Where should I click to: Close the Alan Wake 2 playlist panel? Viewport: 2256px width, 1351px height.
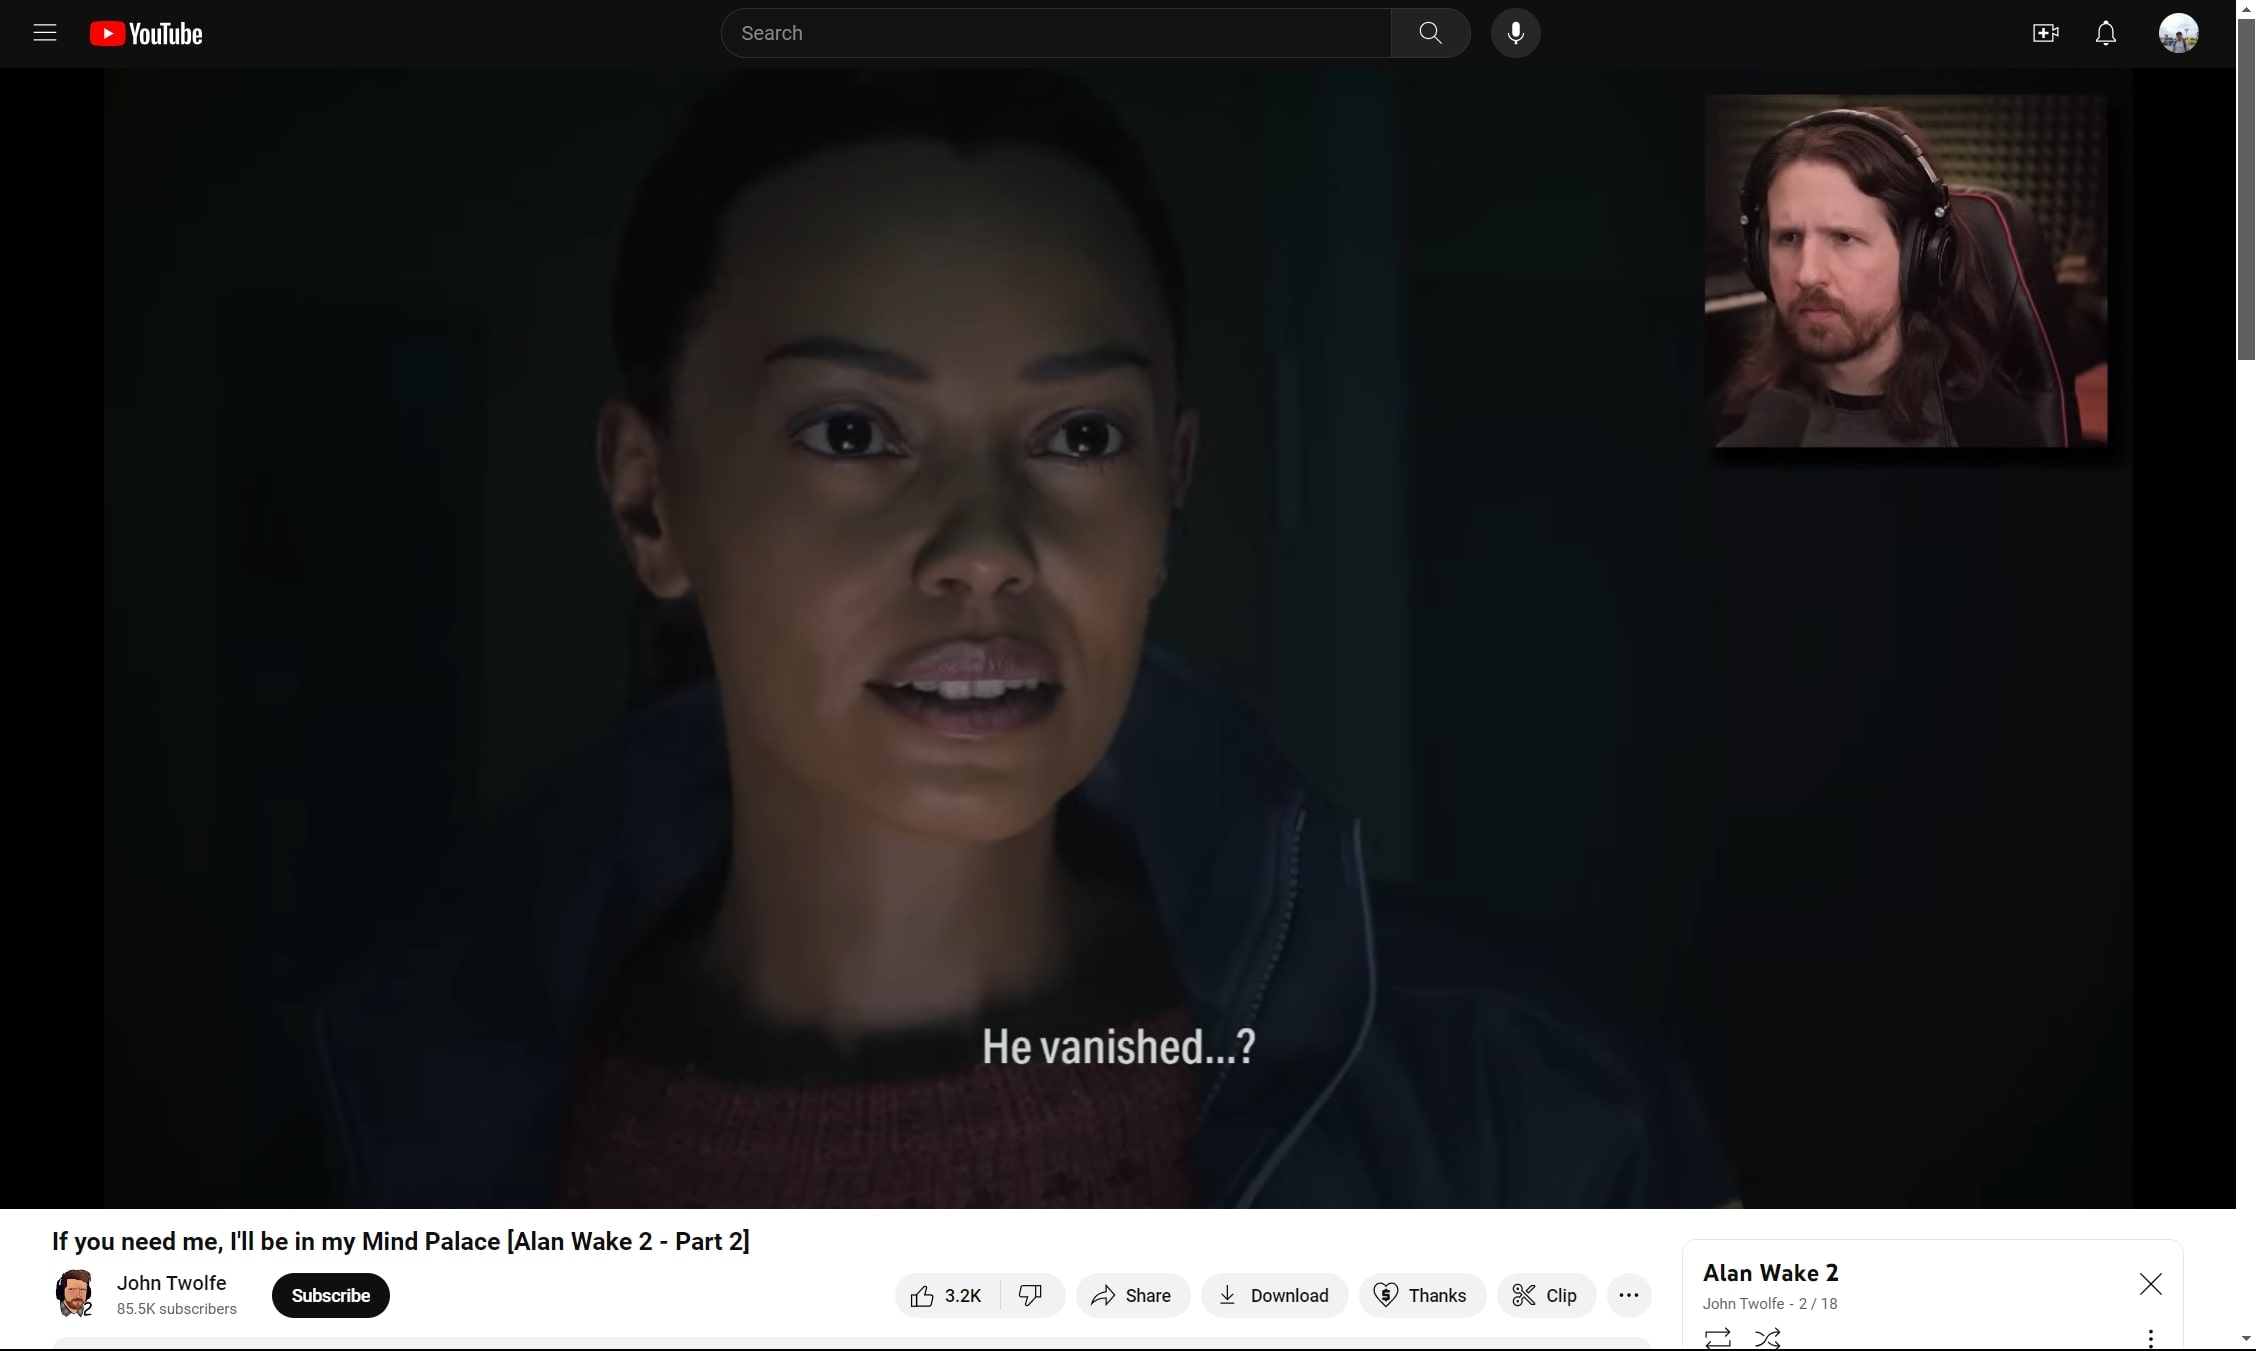coord(2150,1284)
